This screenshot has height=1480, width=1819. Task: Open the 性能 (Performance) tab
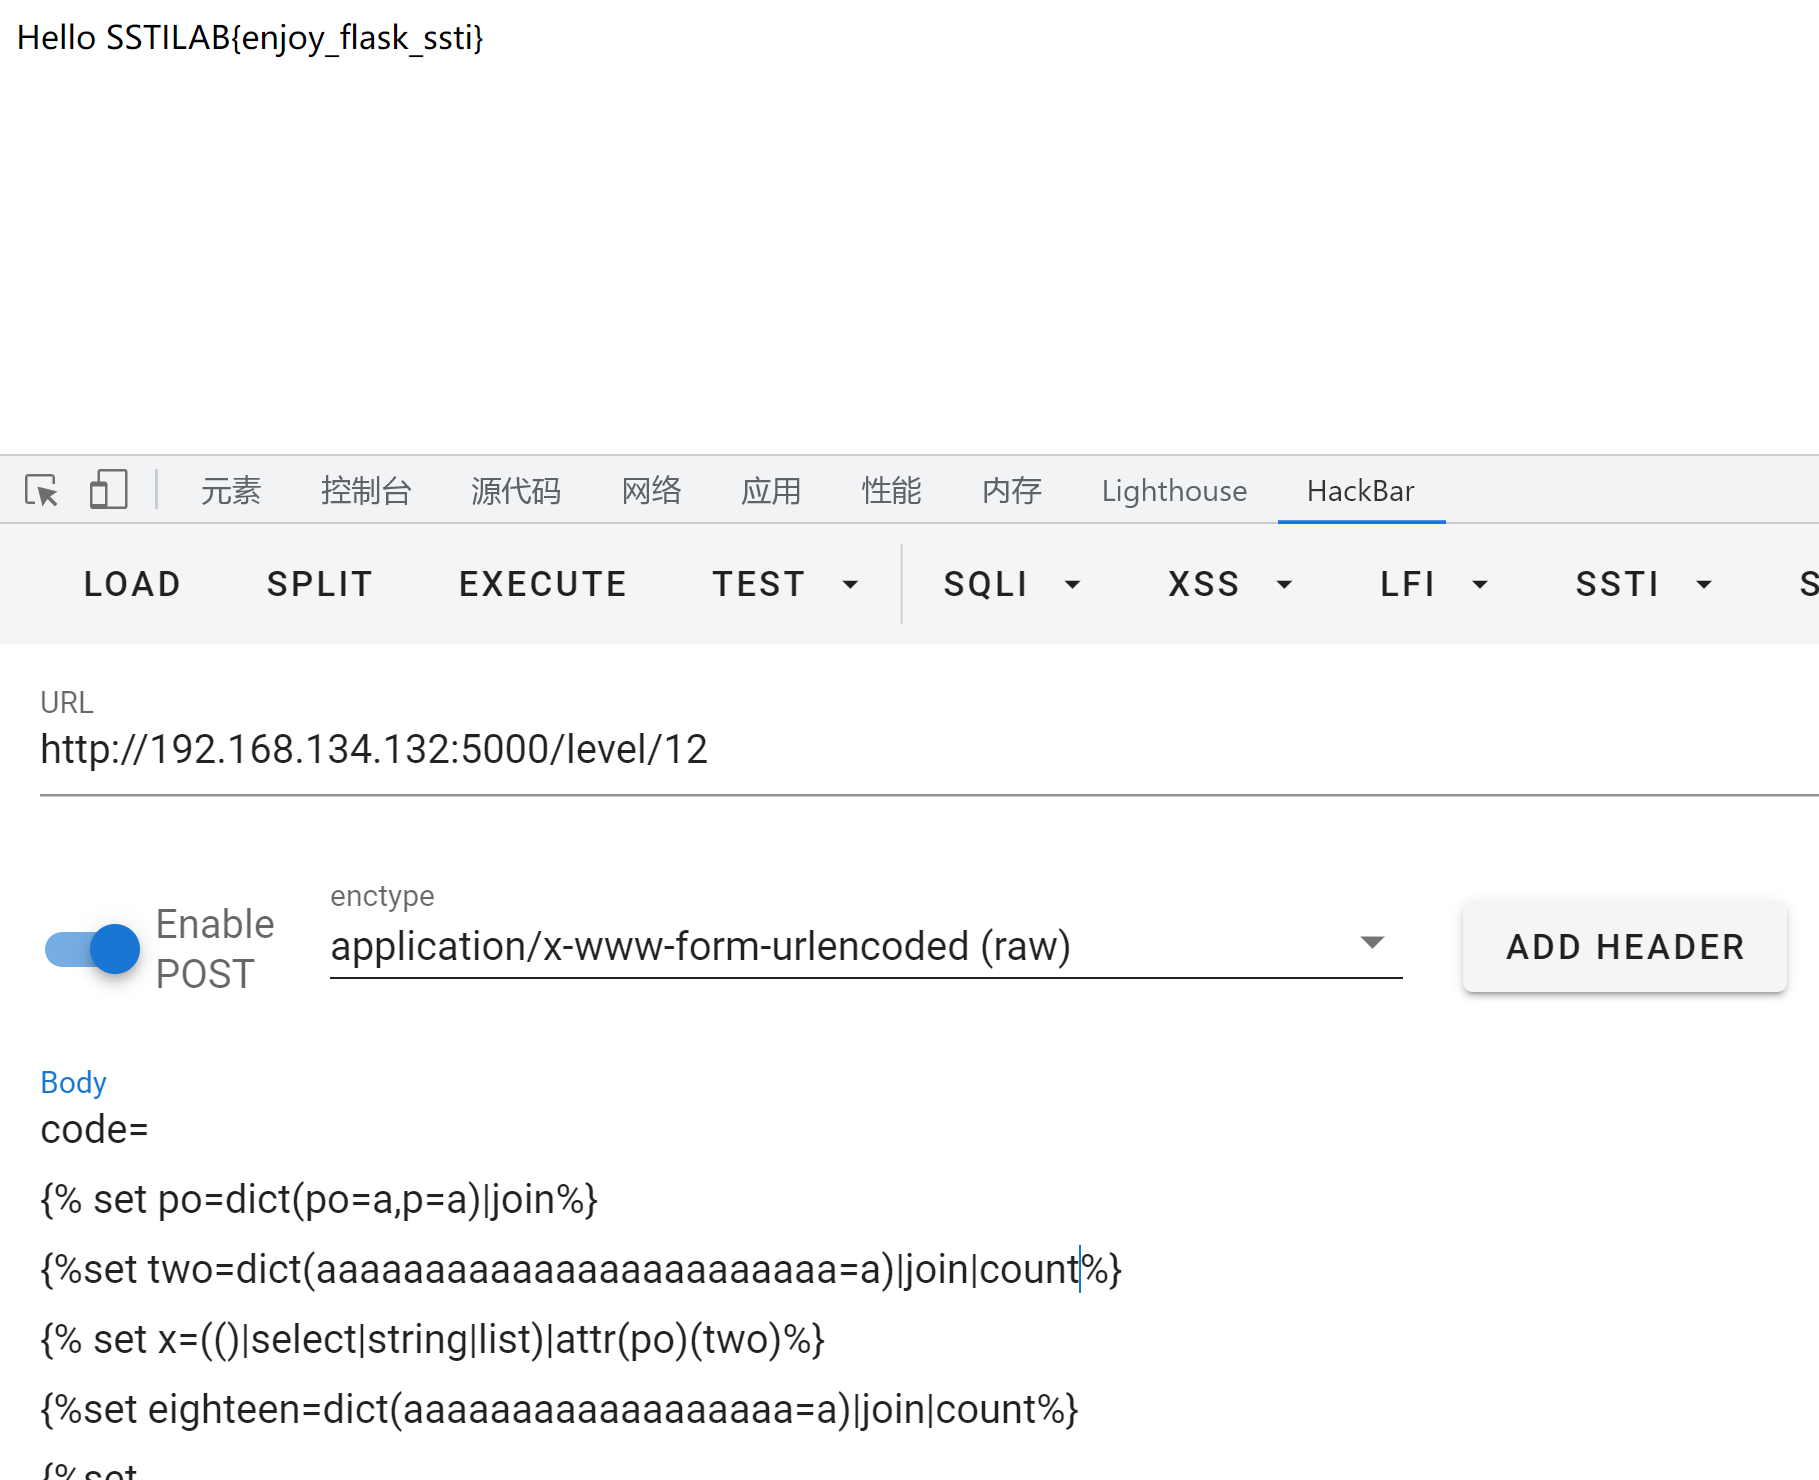[x=891, y=491]
